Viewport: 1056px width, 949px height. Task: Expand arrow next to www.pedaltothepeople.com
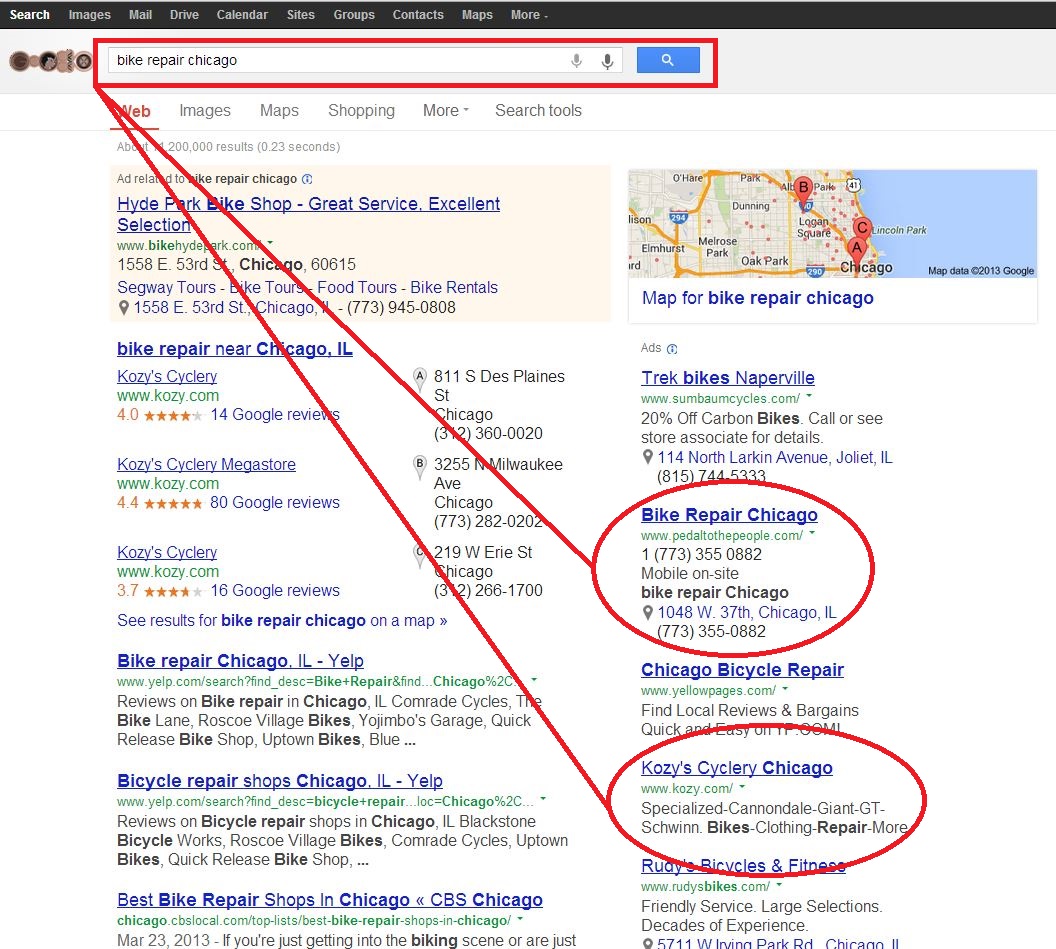812,533
